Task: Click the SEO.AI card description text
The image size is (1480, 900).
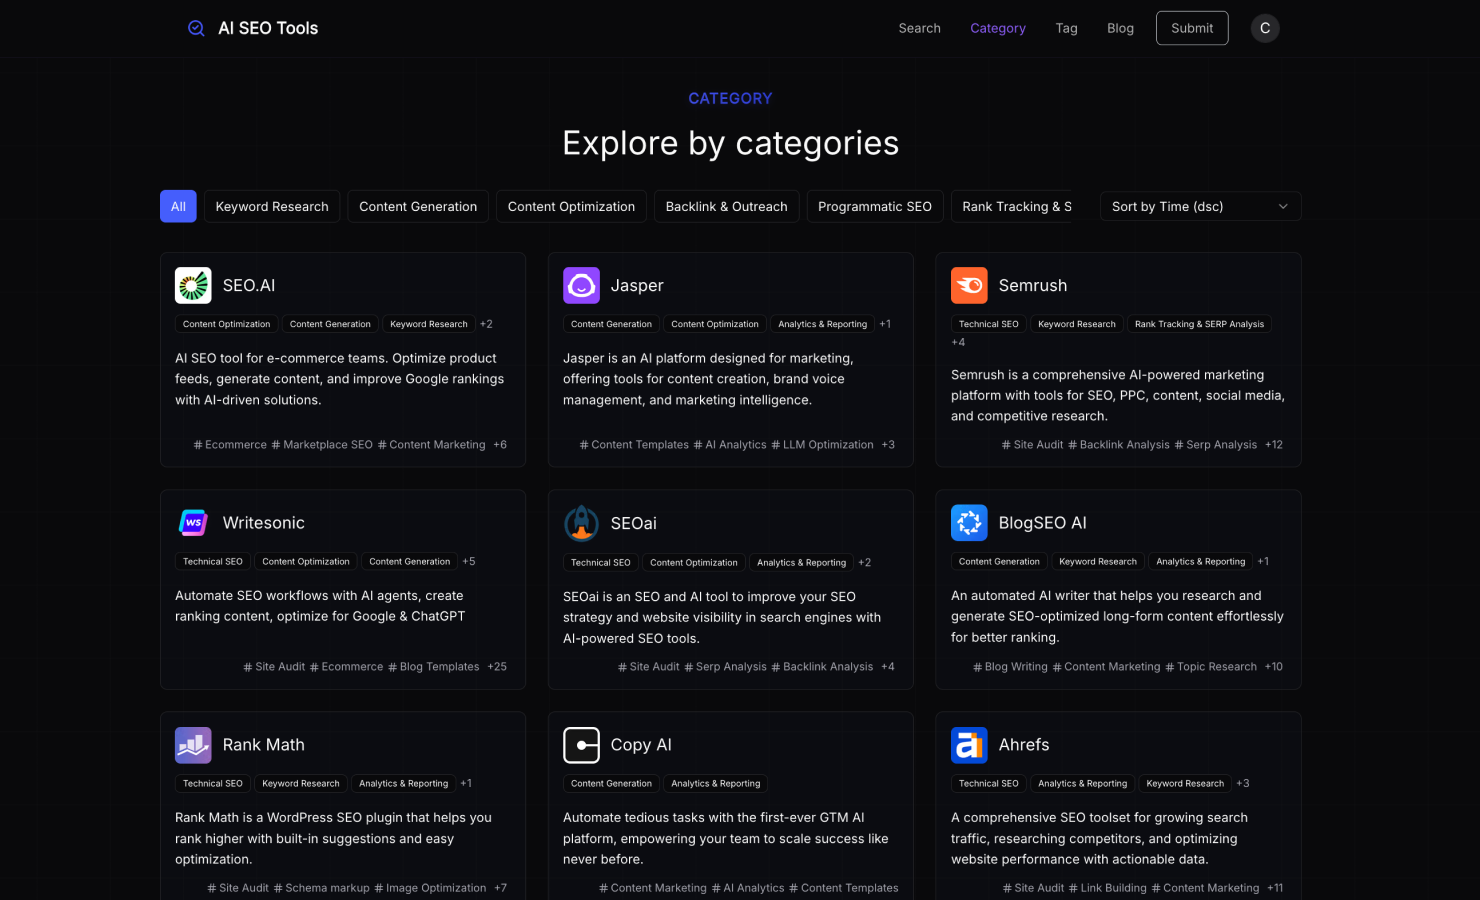Action: pos(340,379)
